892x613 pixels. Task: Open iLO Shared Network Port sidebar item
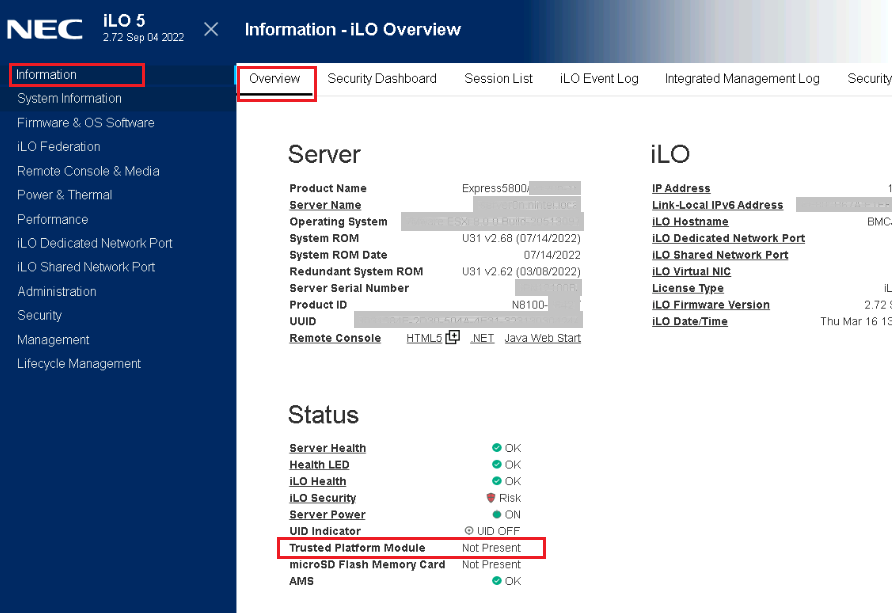click(x=86, y=267)
